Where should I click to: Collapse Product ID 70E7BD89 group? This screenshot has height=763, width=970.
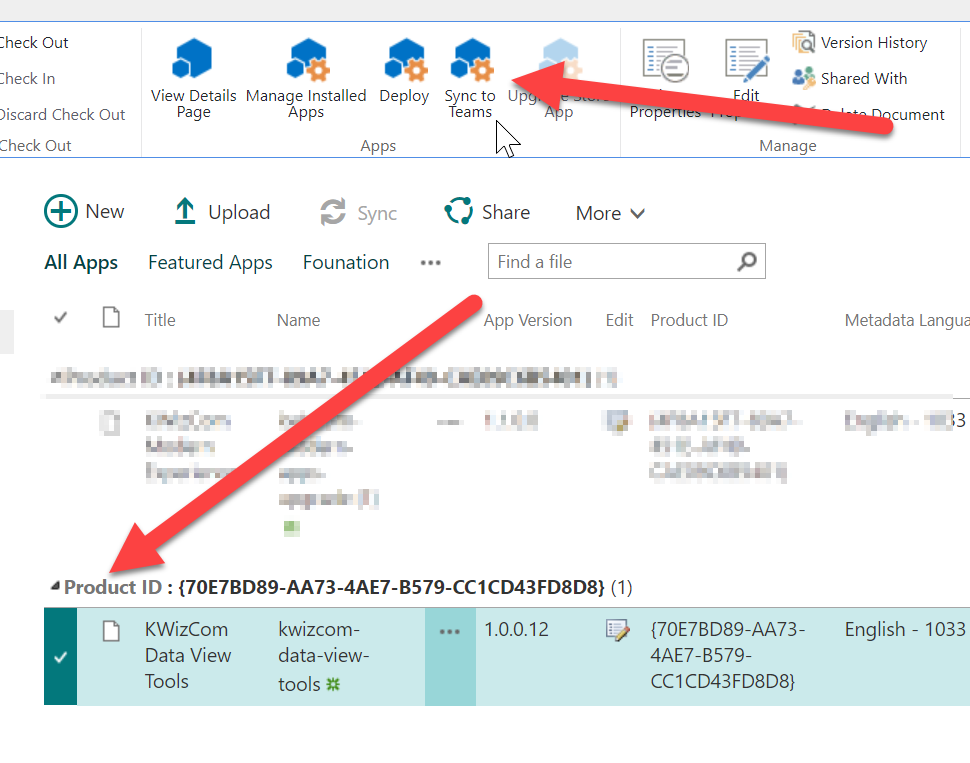click(56, 585)
